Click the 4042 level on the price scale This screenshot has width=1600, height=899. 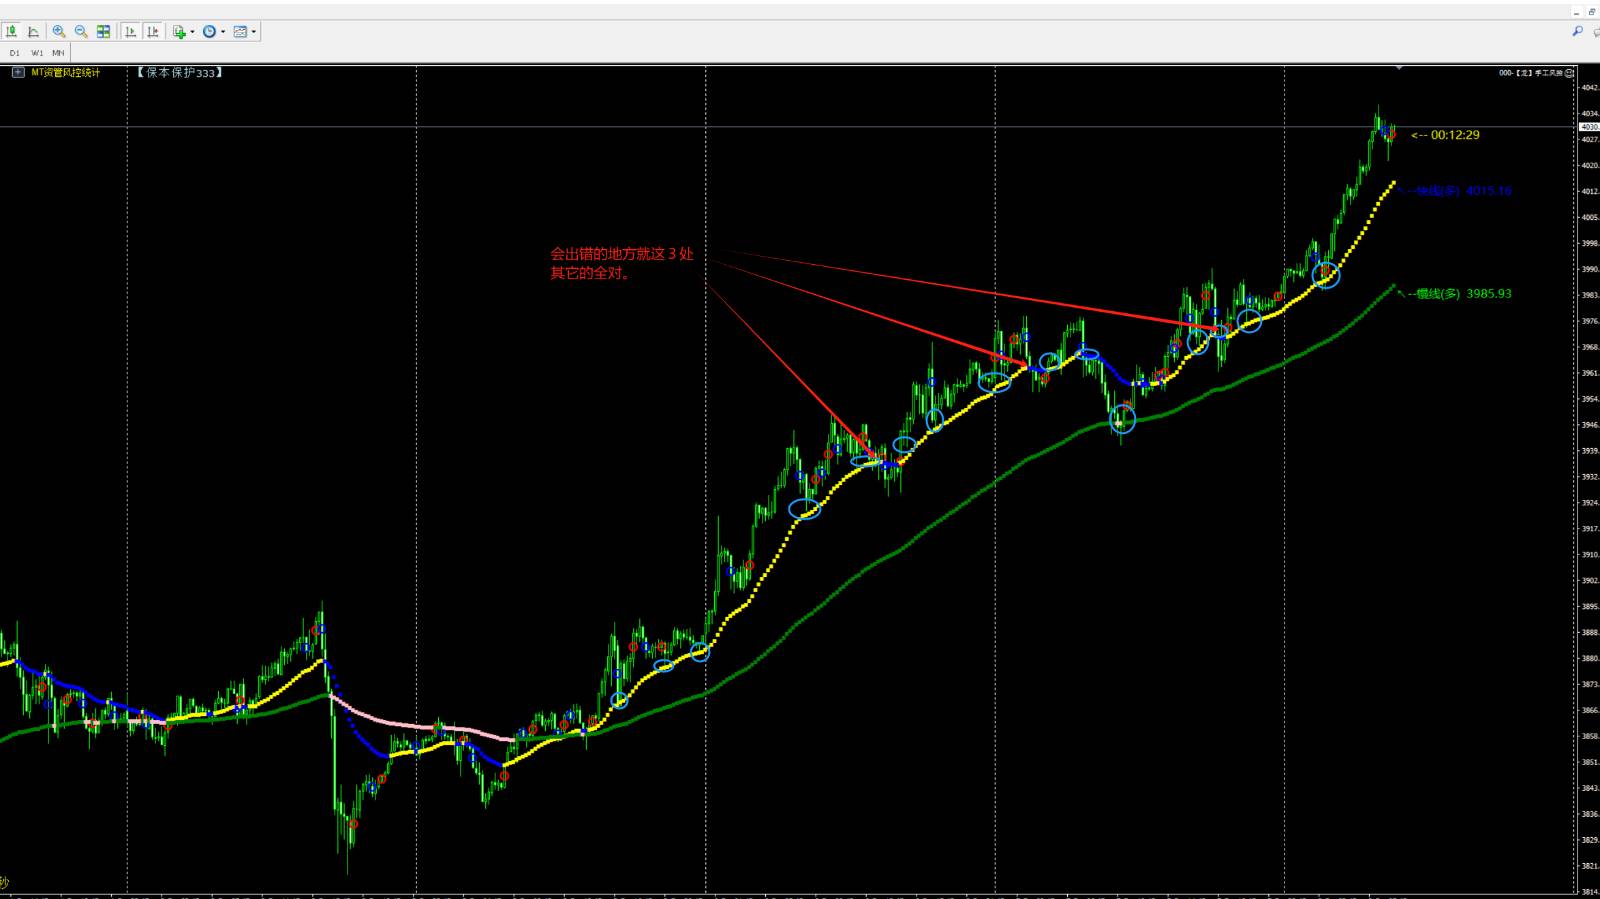tap(1590, 88)
